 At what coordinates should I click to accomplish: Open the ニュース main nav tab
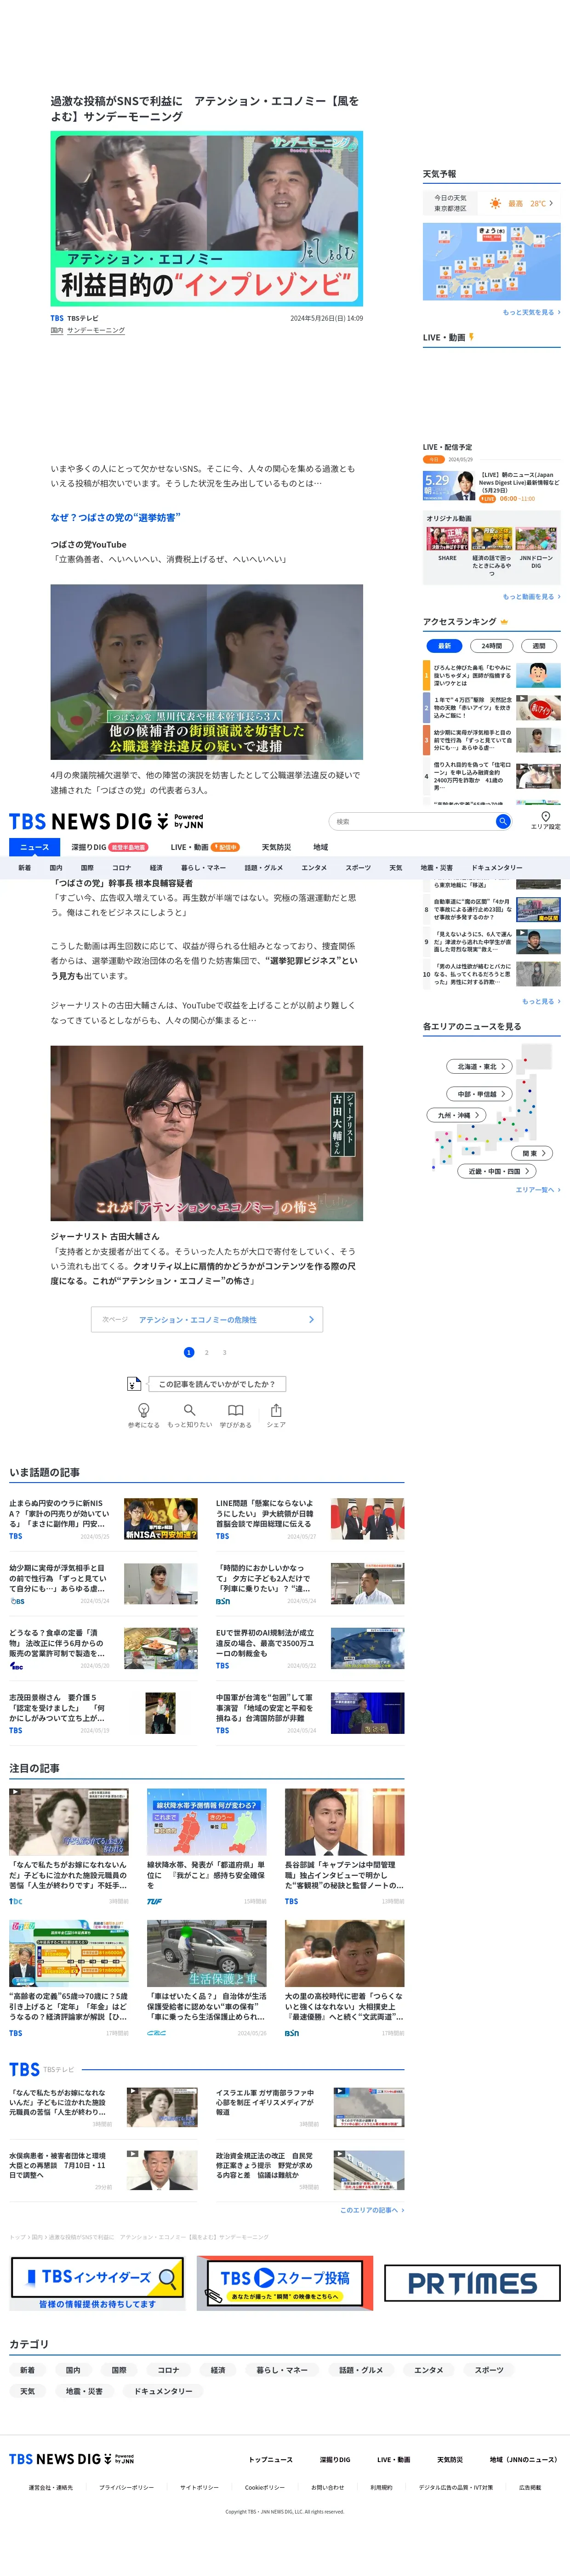pos(34,847)
